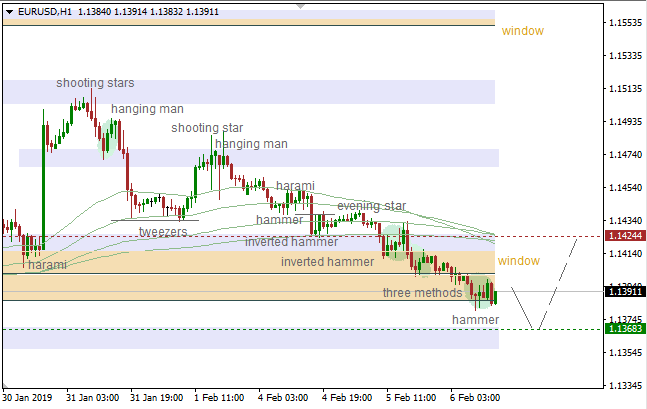Select the 'evening star' pattern label
The height and width of the screenshot is (409, 647).
371,206
